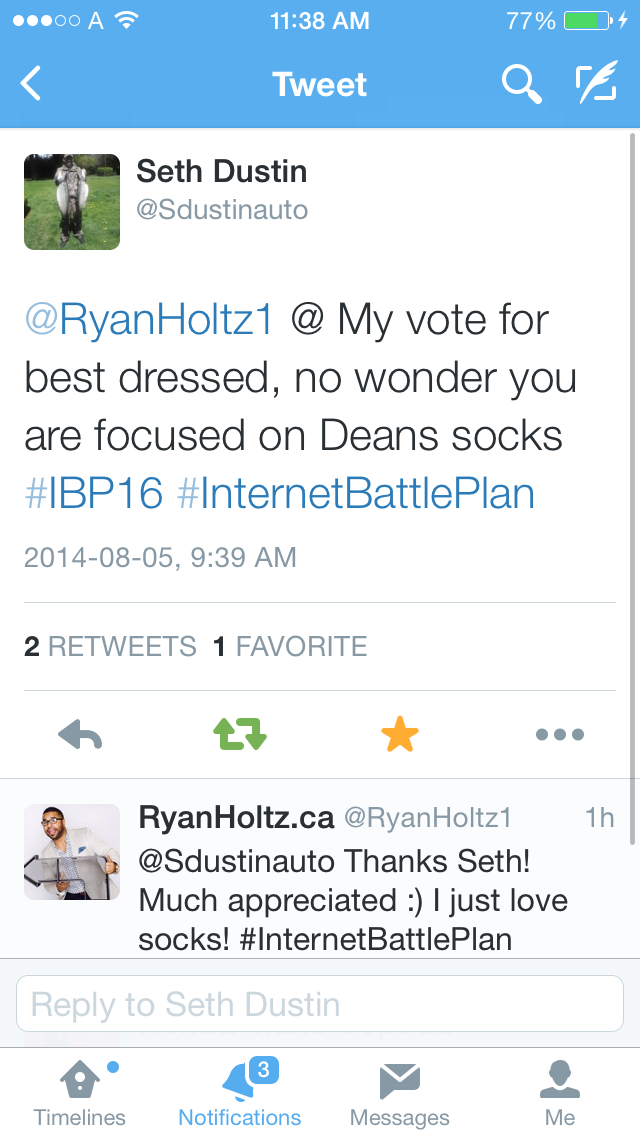Tap the back arrow in header

[32, 84]
